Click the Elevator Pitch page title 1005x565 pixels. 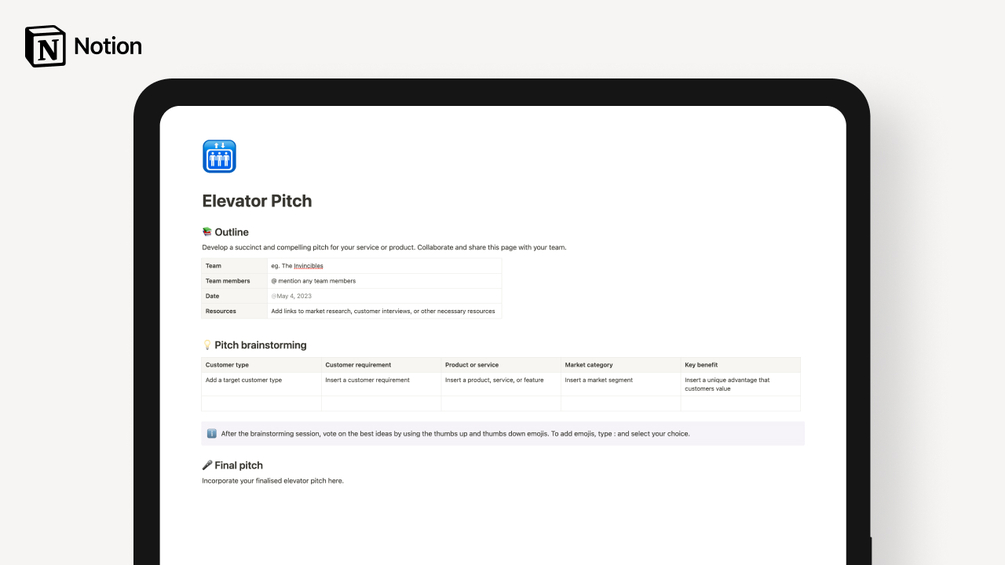(x=257, y=201)
